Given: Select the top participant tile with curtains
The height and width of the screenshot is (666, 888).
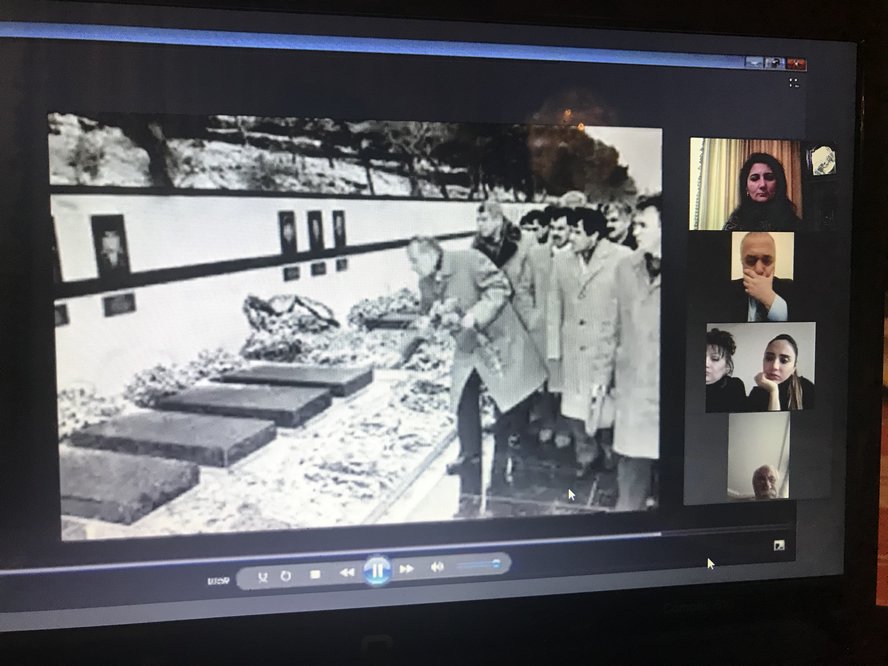Looking at the screenshot, I should point(746,184).
